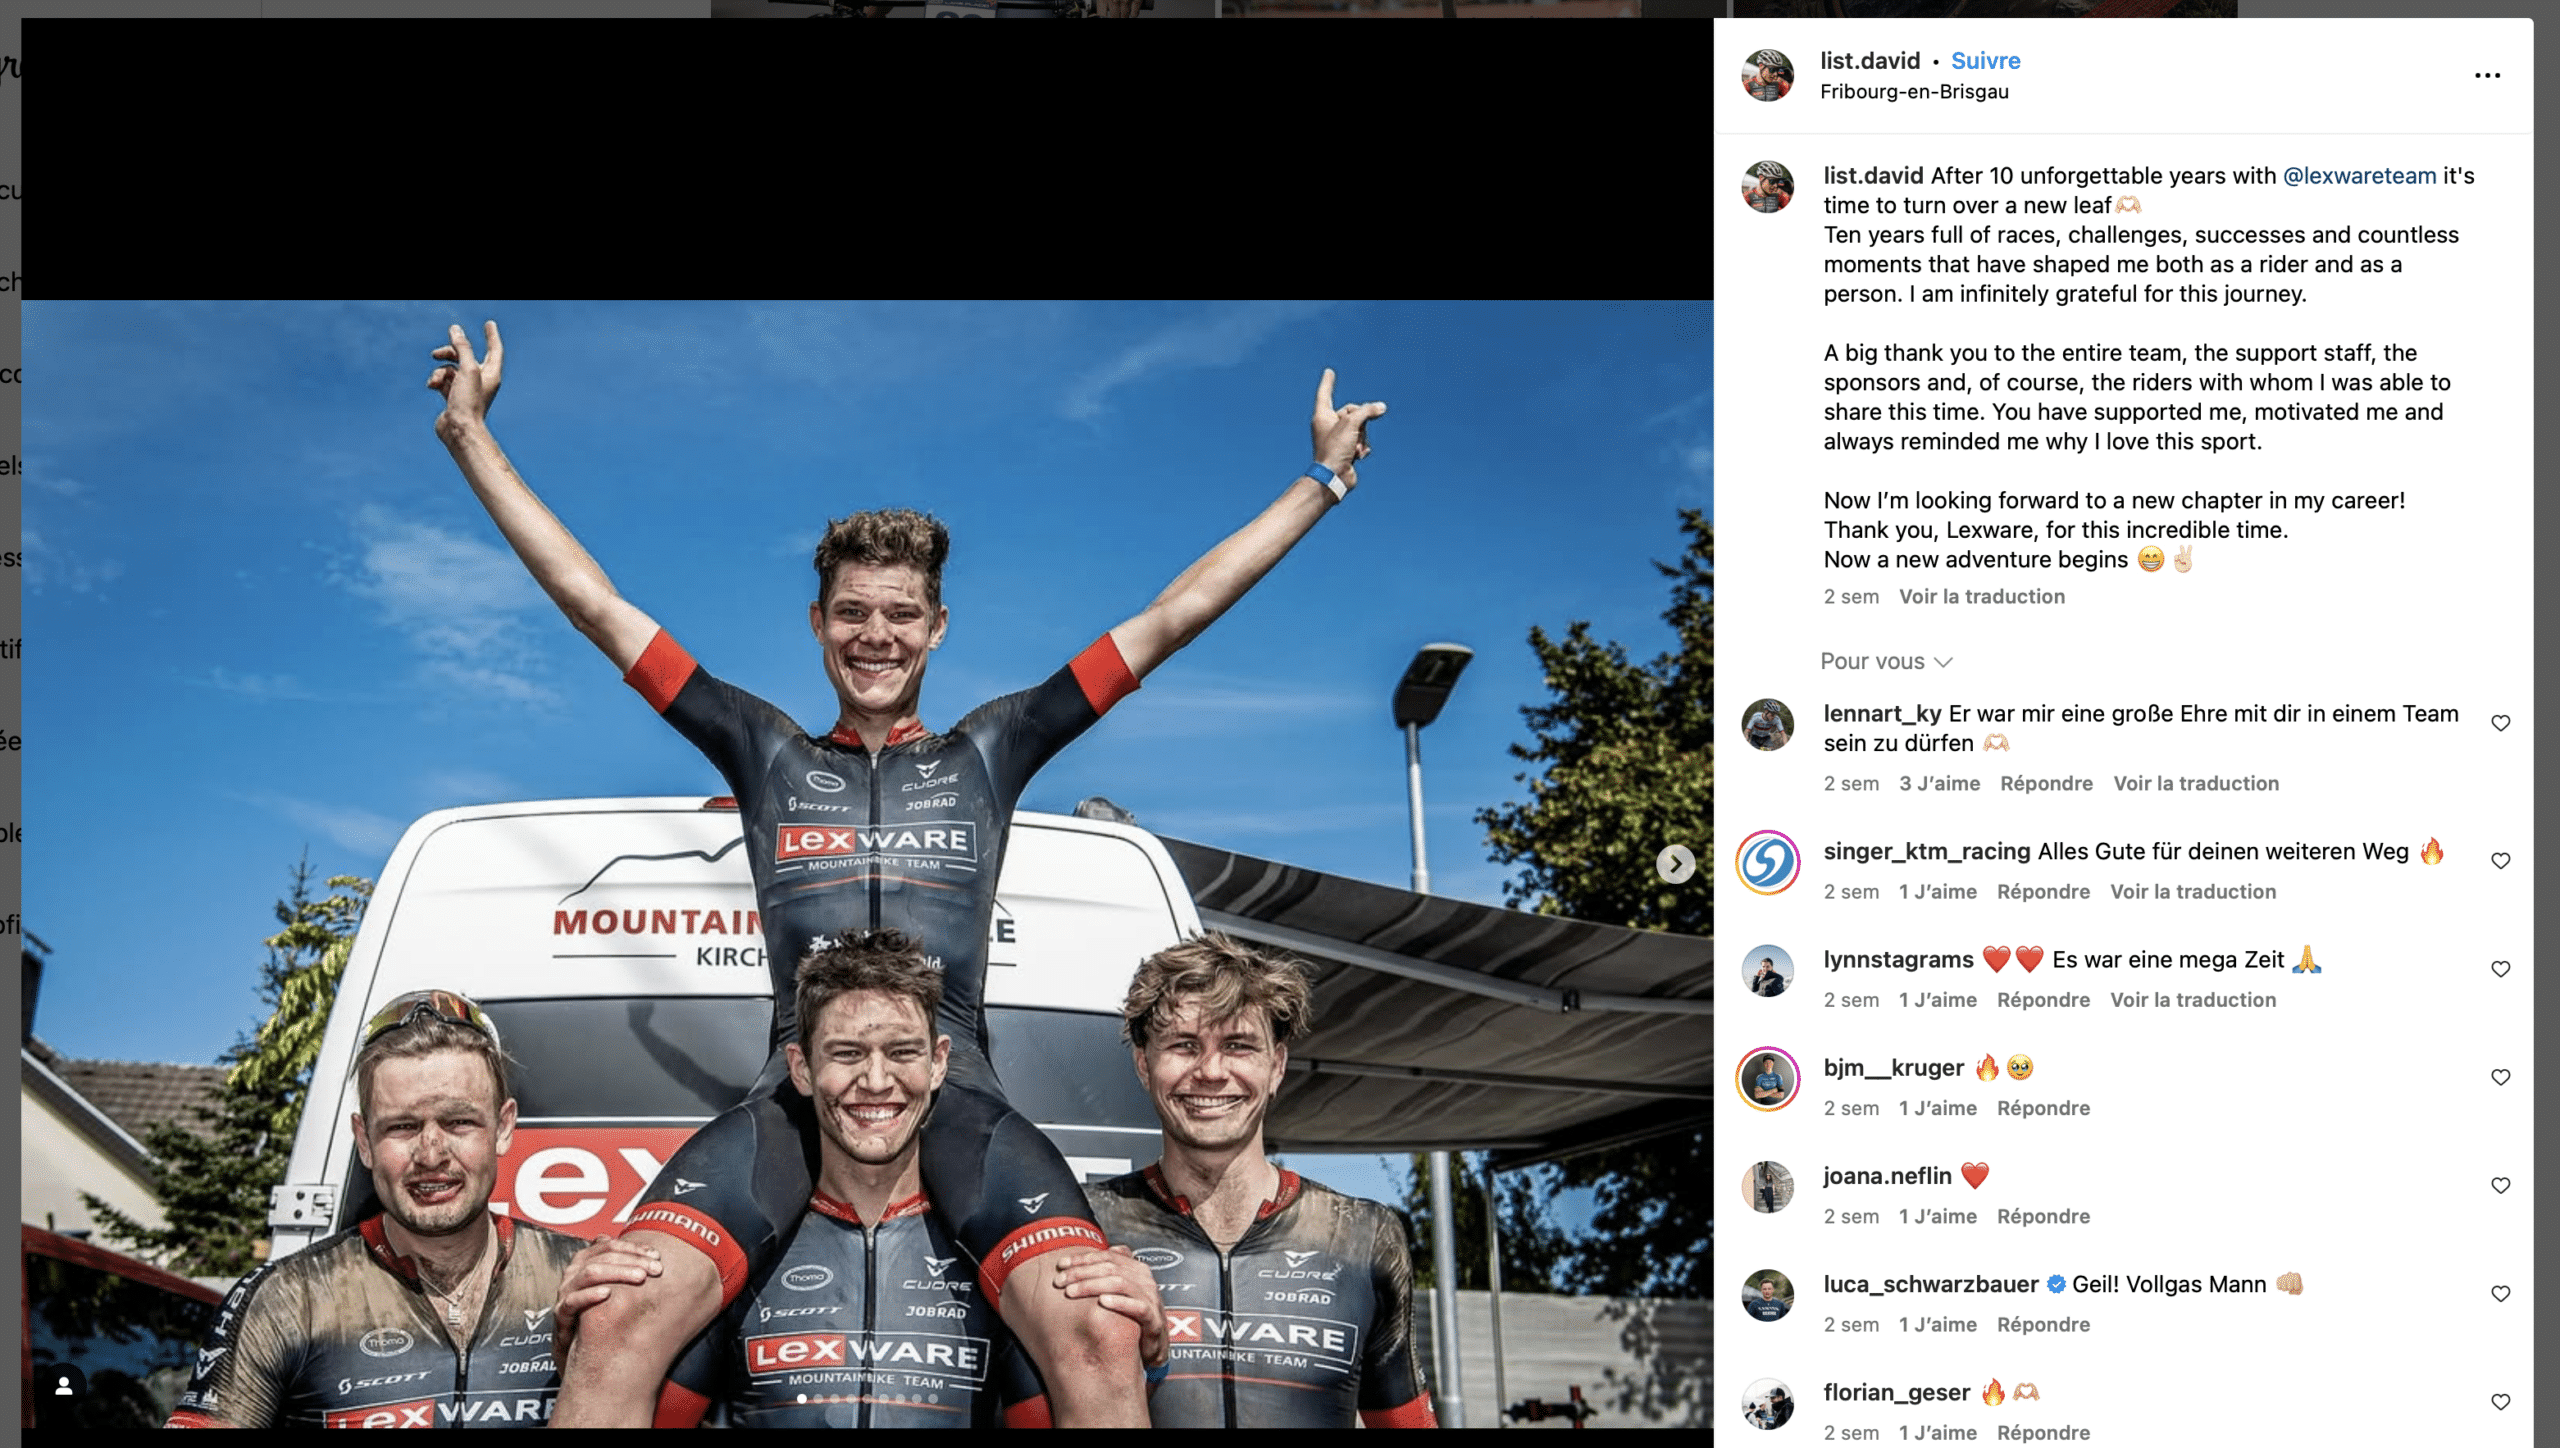Like lynnstagrams' comment with the heart
The width and height of the screenshot is (2560, 1448).
[x=2500, y=969]
